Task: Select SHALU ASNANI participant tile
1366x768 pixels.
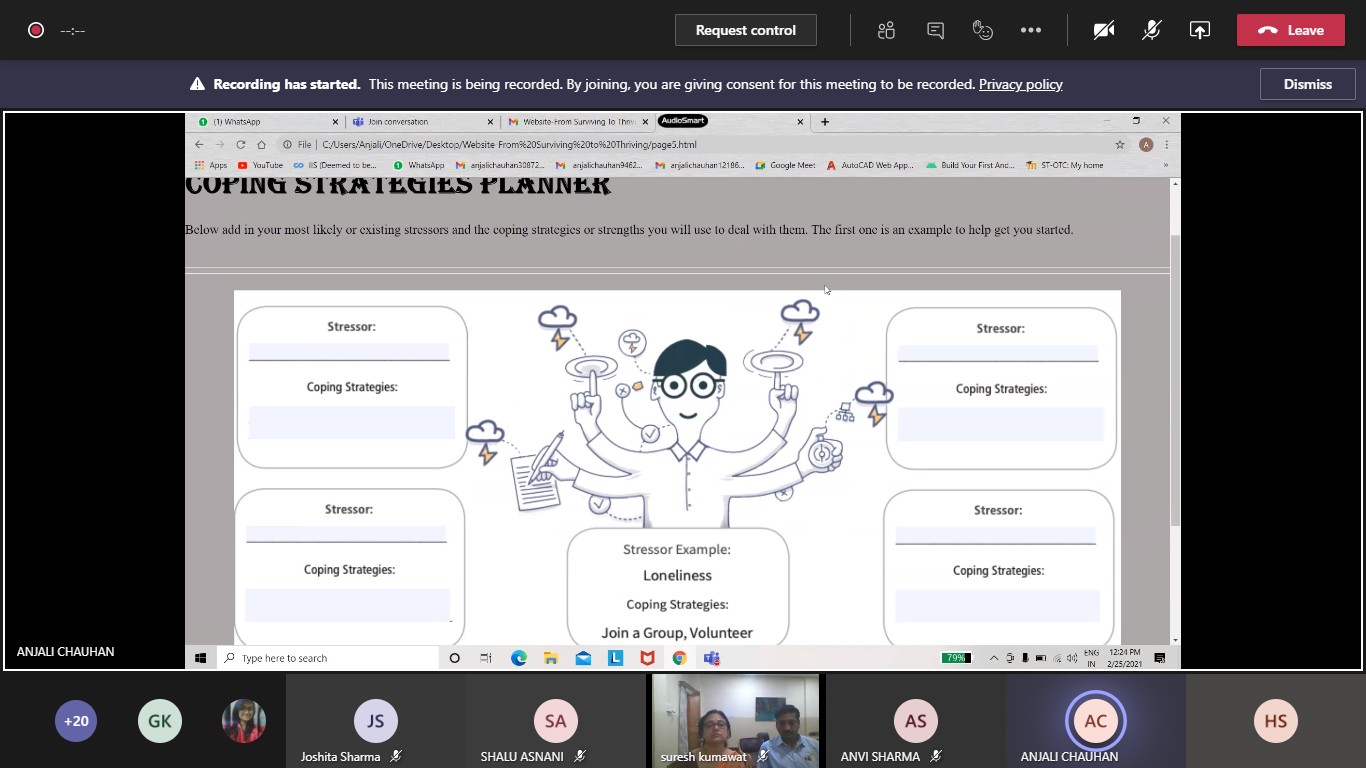Action: tap(555, 722)
